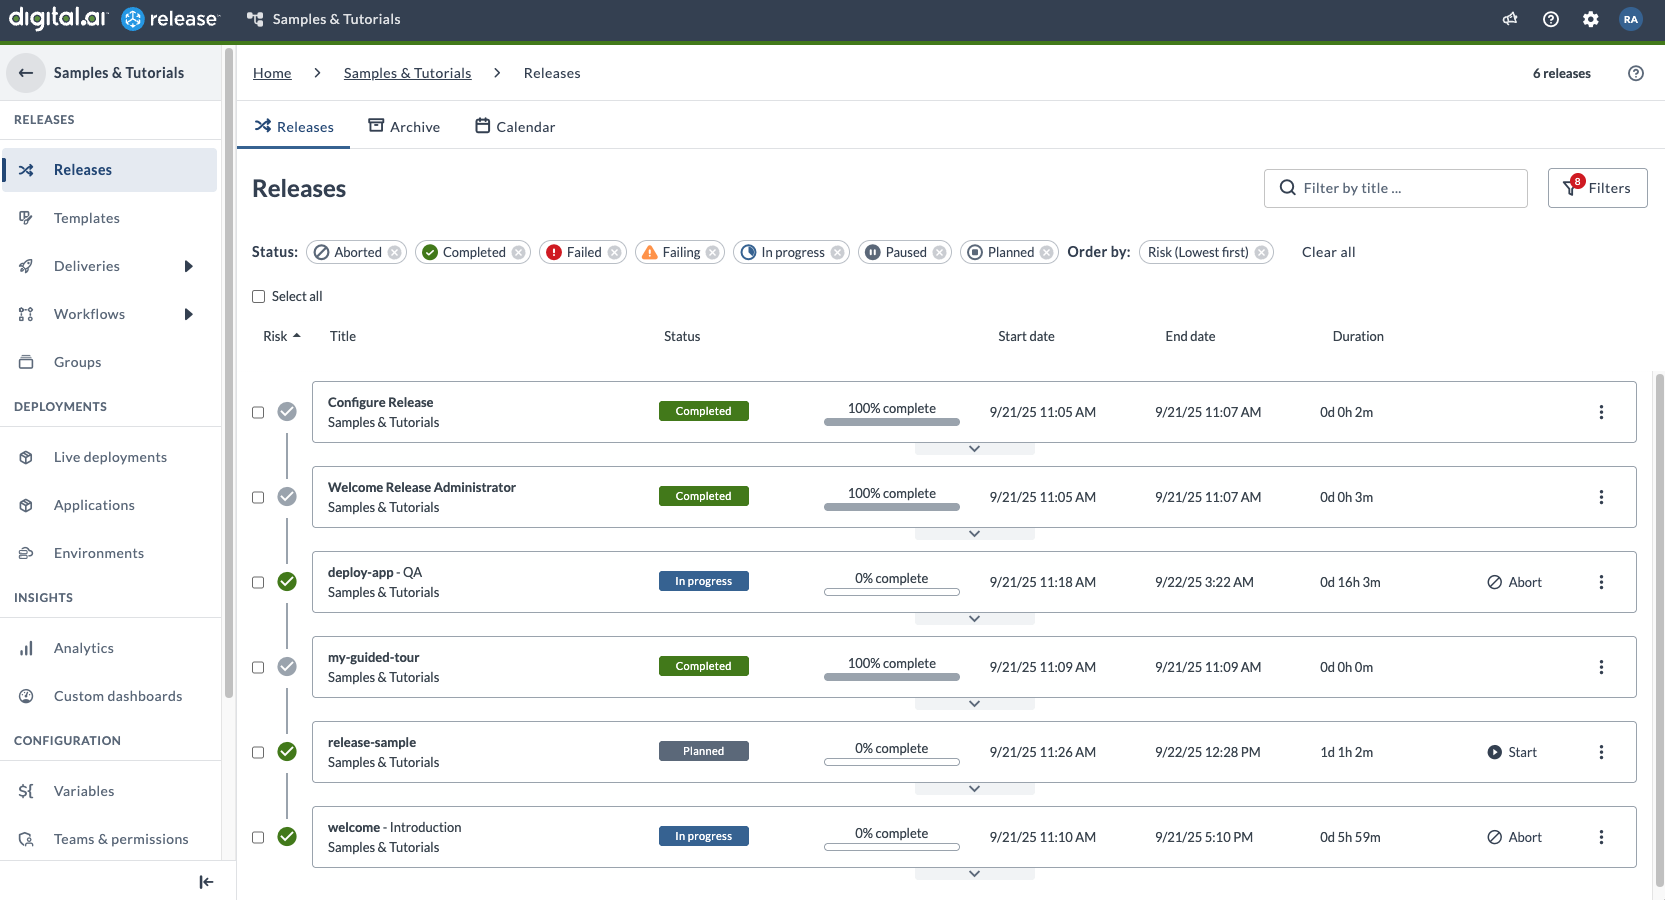Open the RA user avatar menu
This screenshot has width=1665, height=900.
pyautogui.click(x=1630, y=19)
